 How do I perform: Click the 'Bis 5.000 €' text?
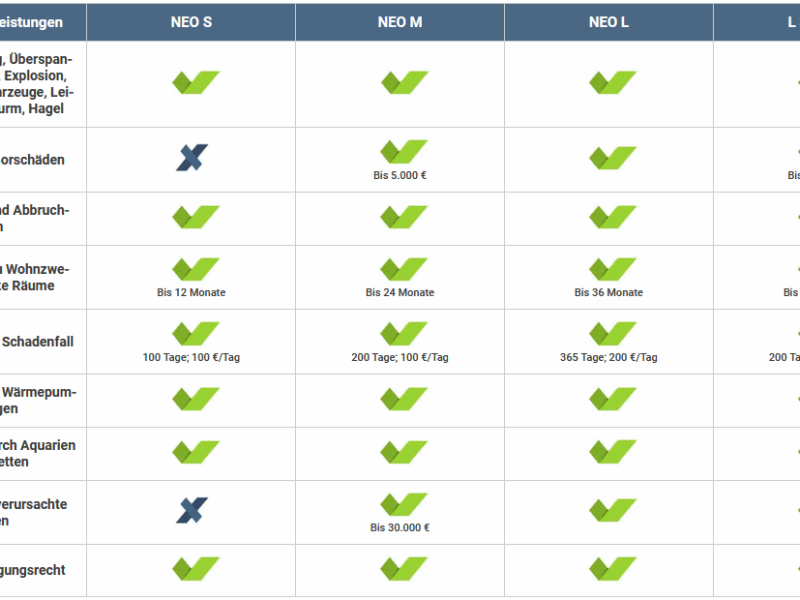400,175
